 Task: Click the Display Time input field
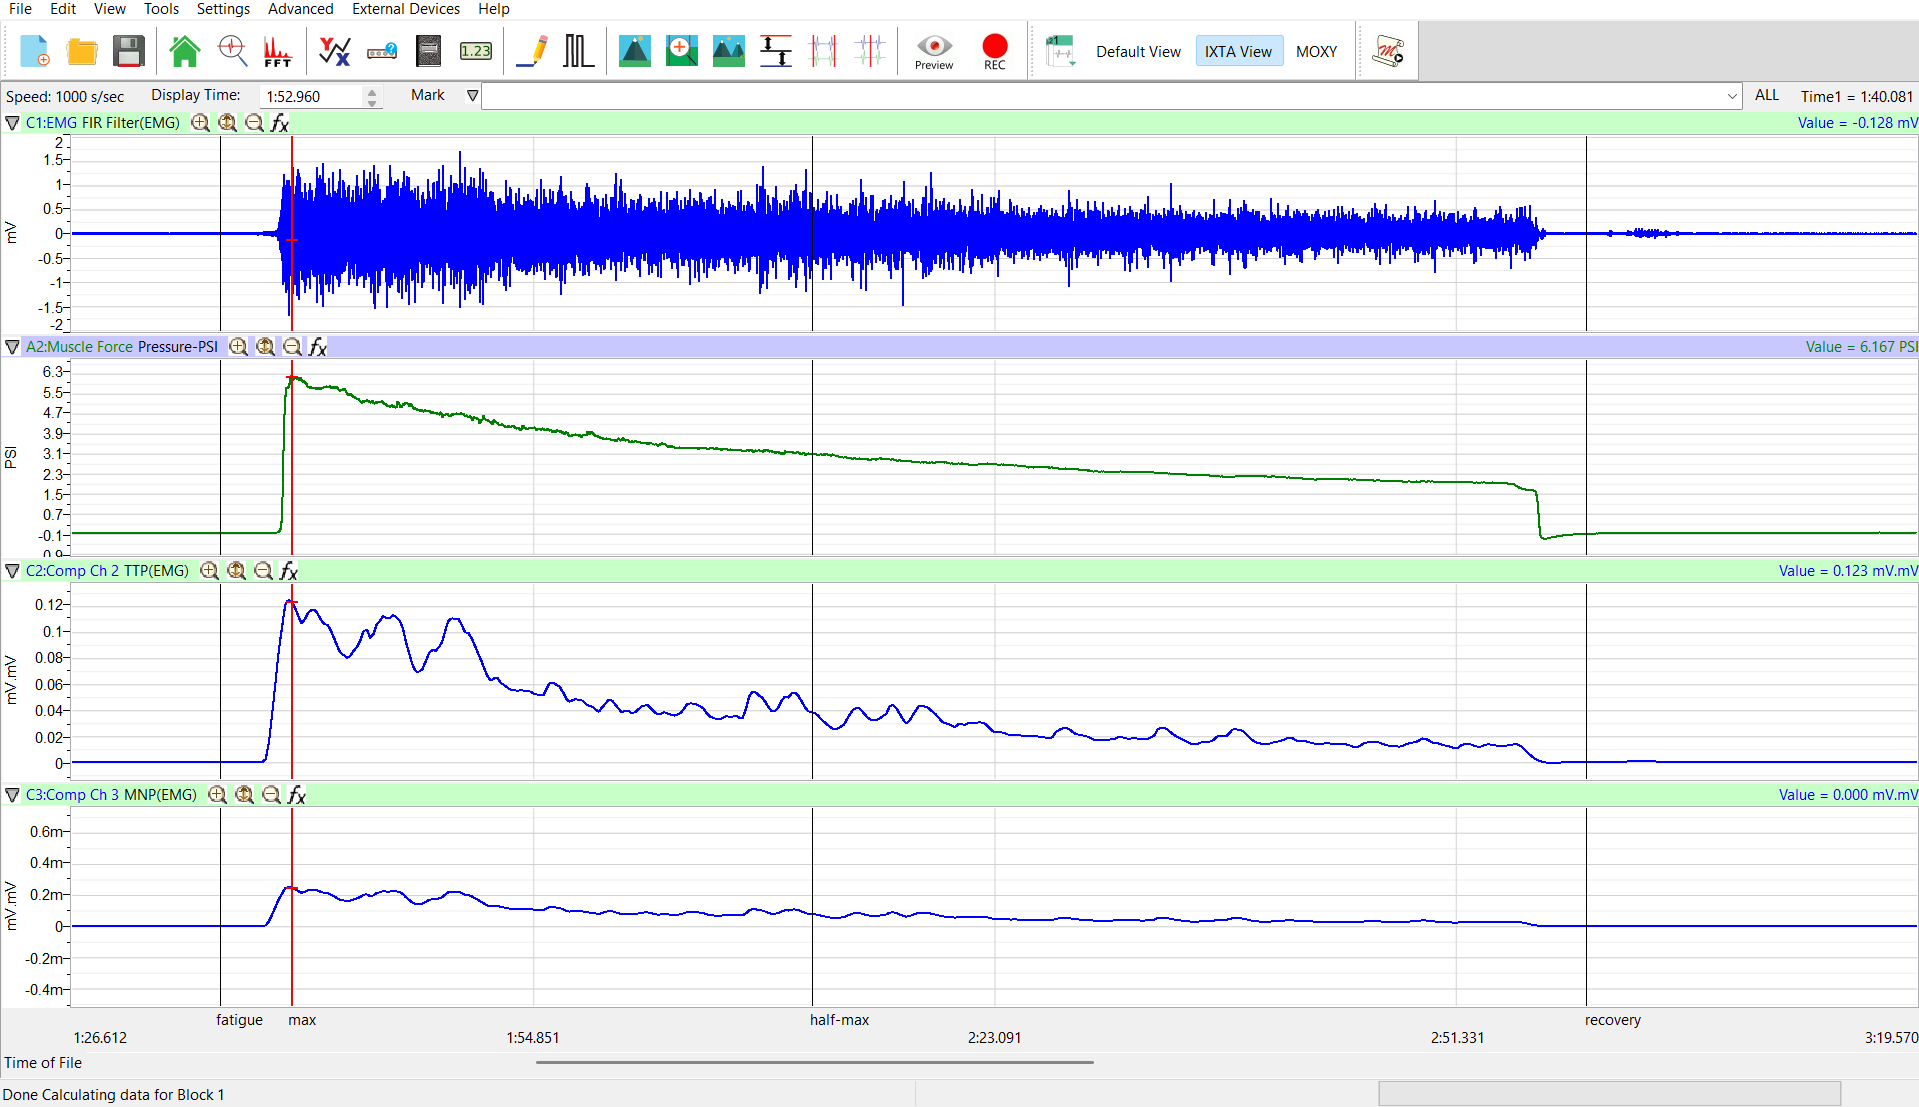pyautogui.click(x=310, y=97)
